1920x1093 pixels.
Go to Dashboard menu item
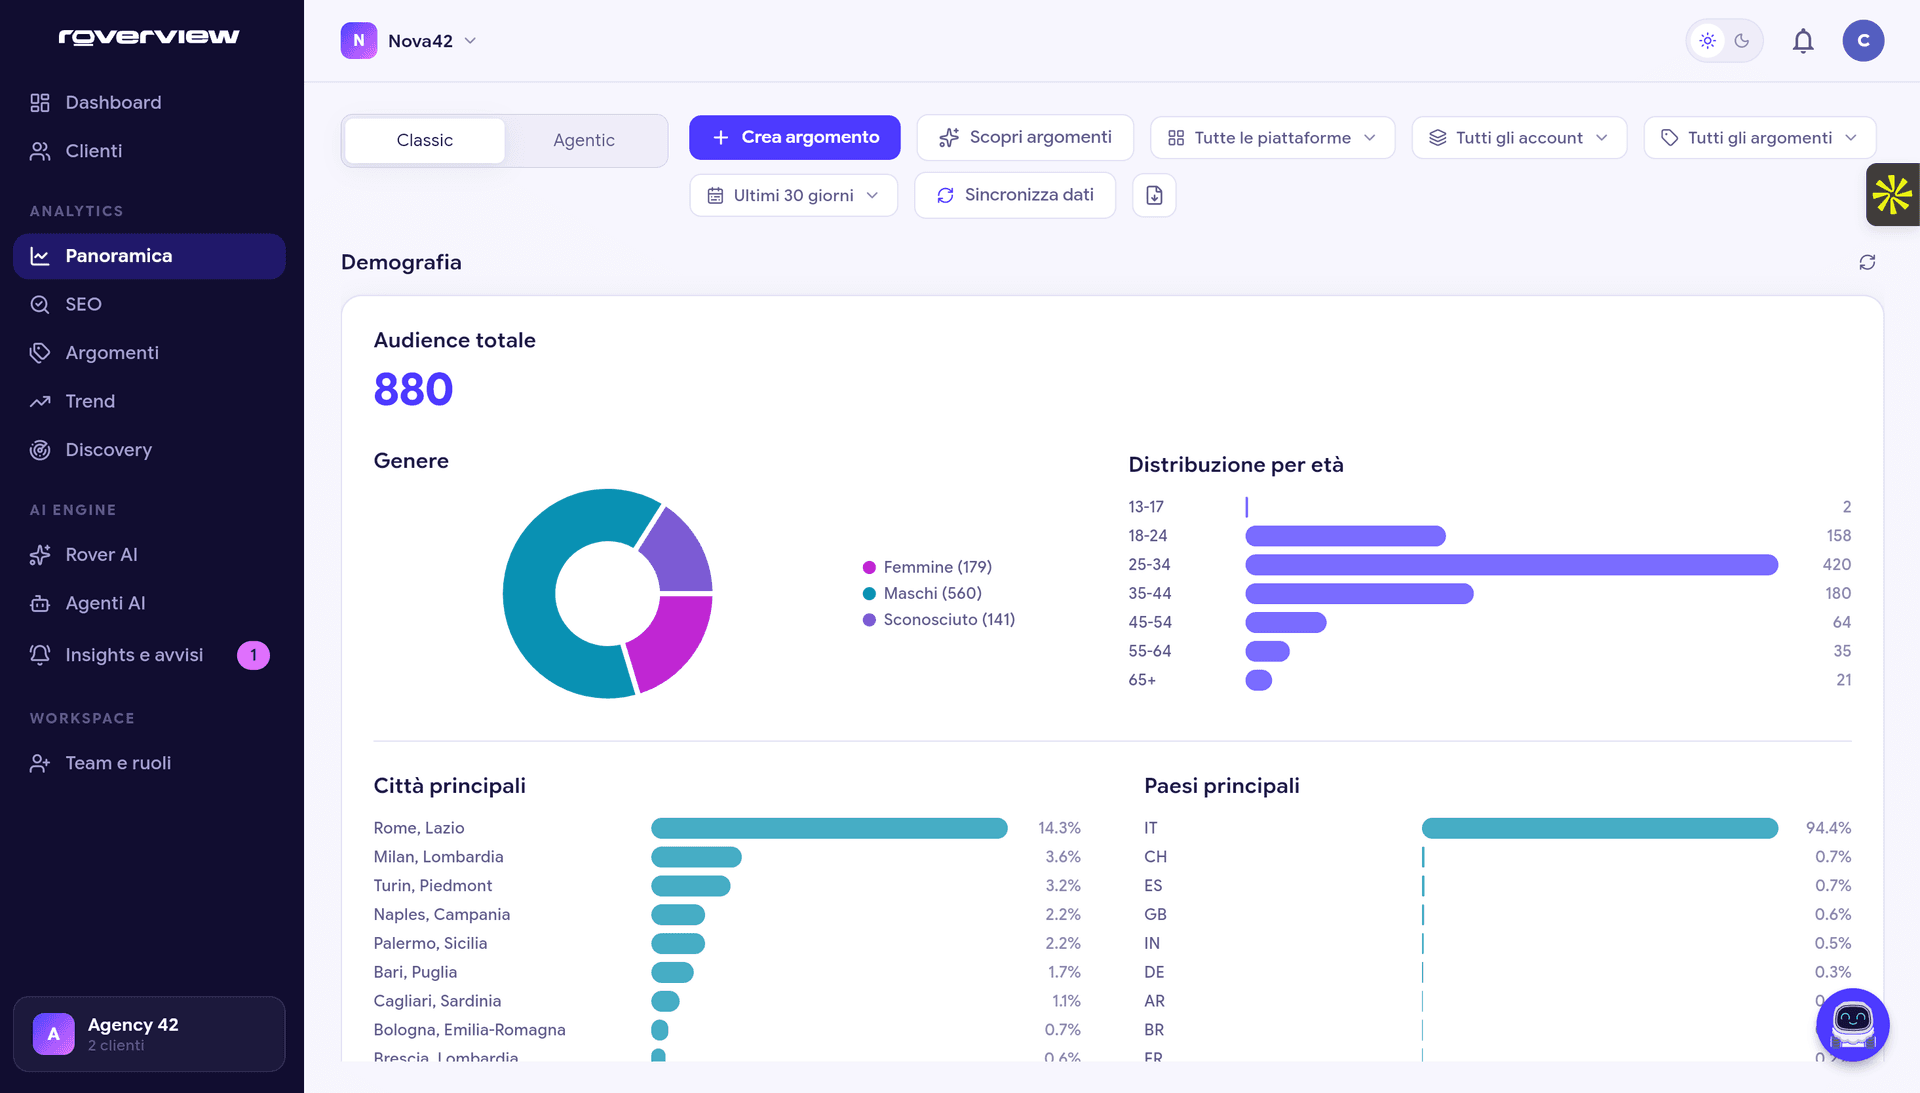tap(149, 103)
